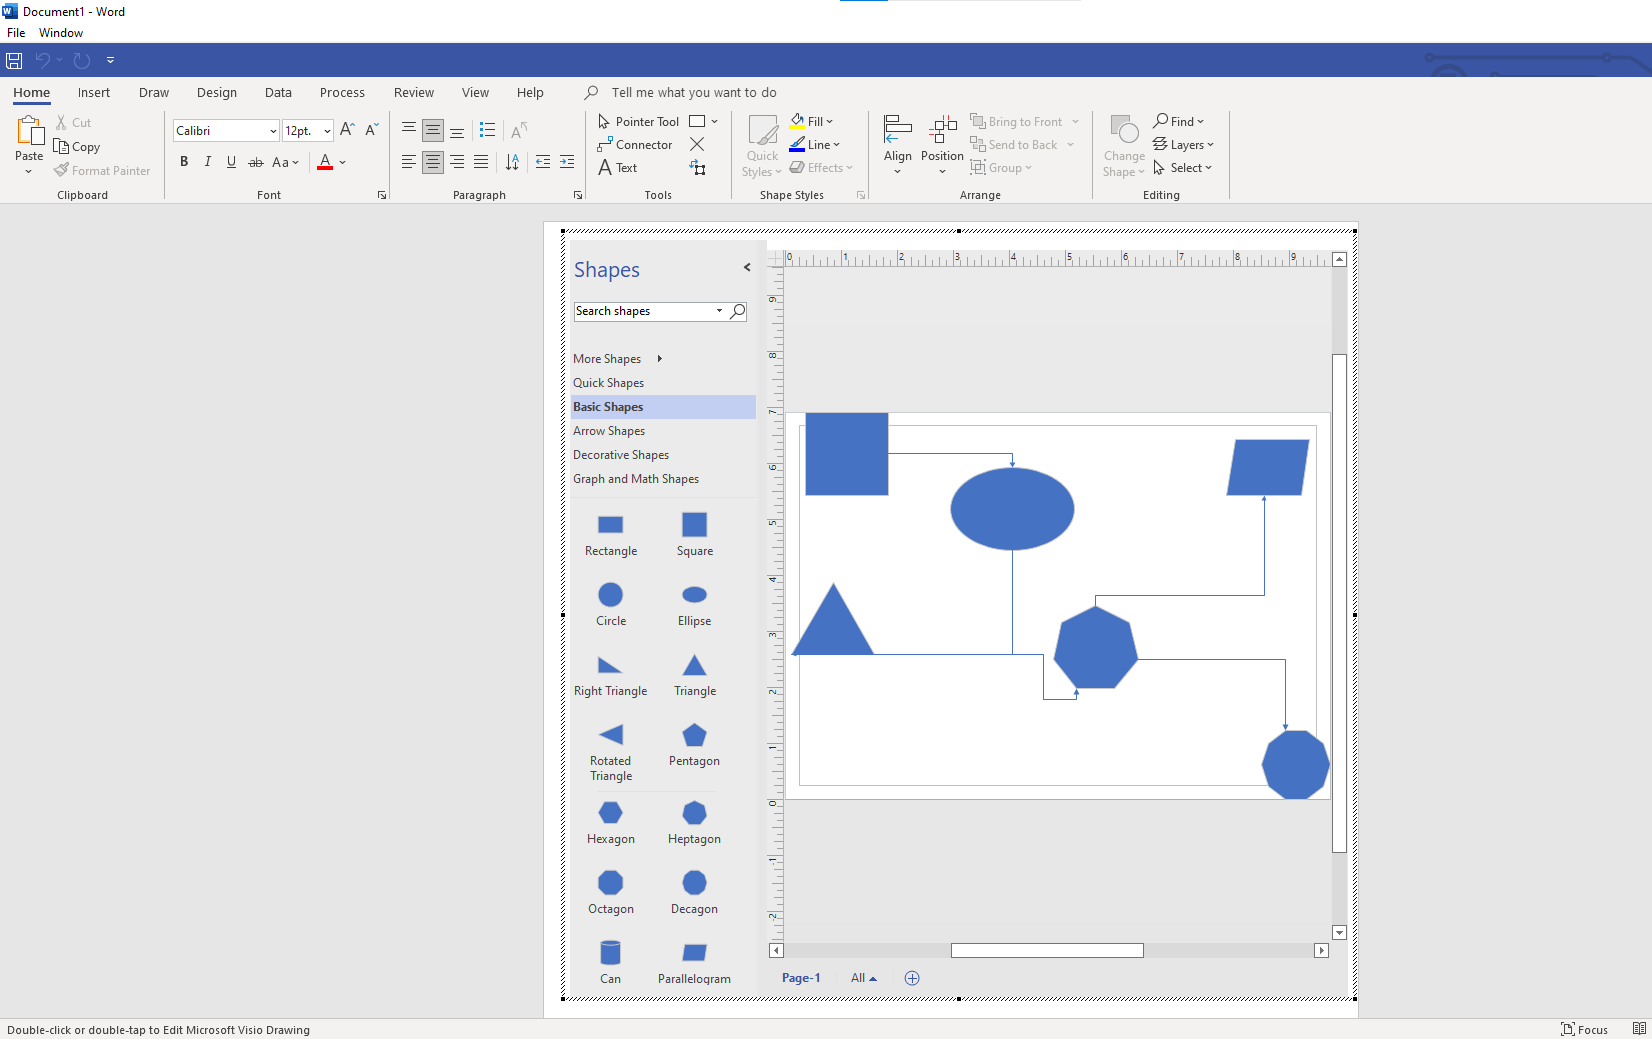
Task: Pick the Octagon shape stencil
Action: pyautogui.click(x=610, y=891)
